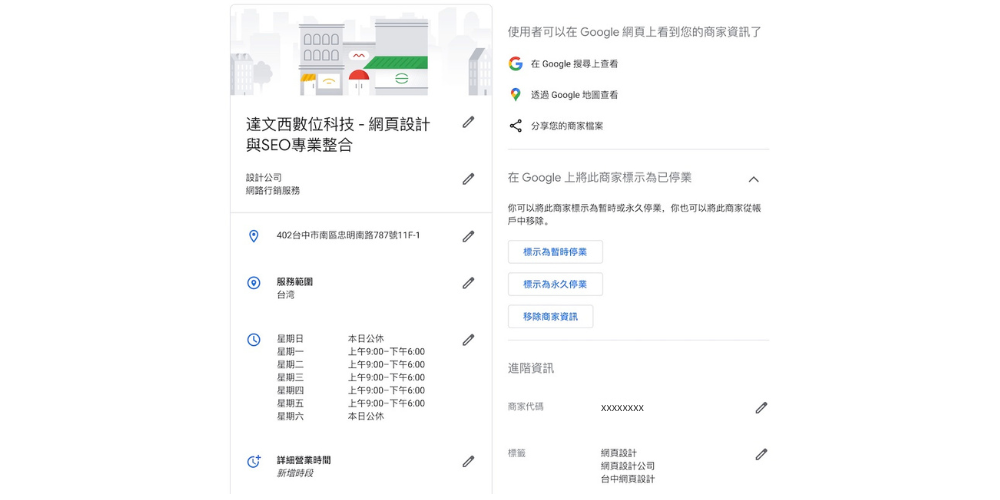
Task: Edit the address 忠明南路 pencil icon
Action: click(468, 237)
